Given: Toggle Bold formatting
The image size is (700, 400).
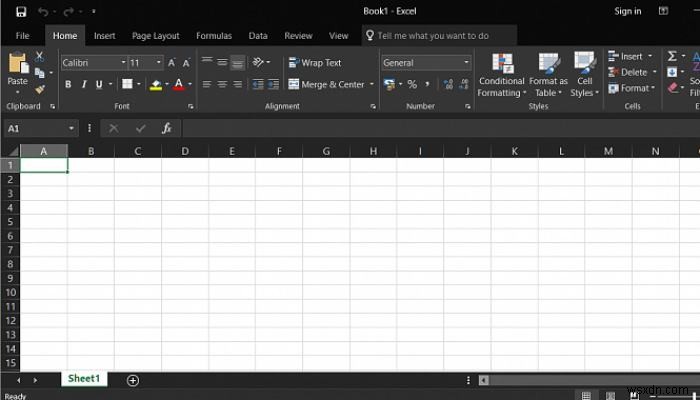Looking at the screenshot, I should click(x=68, y=85).
